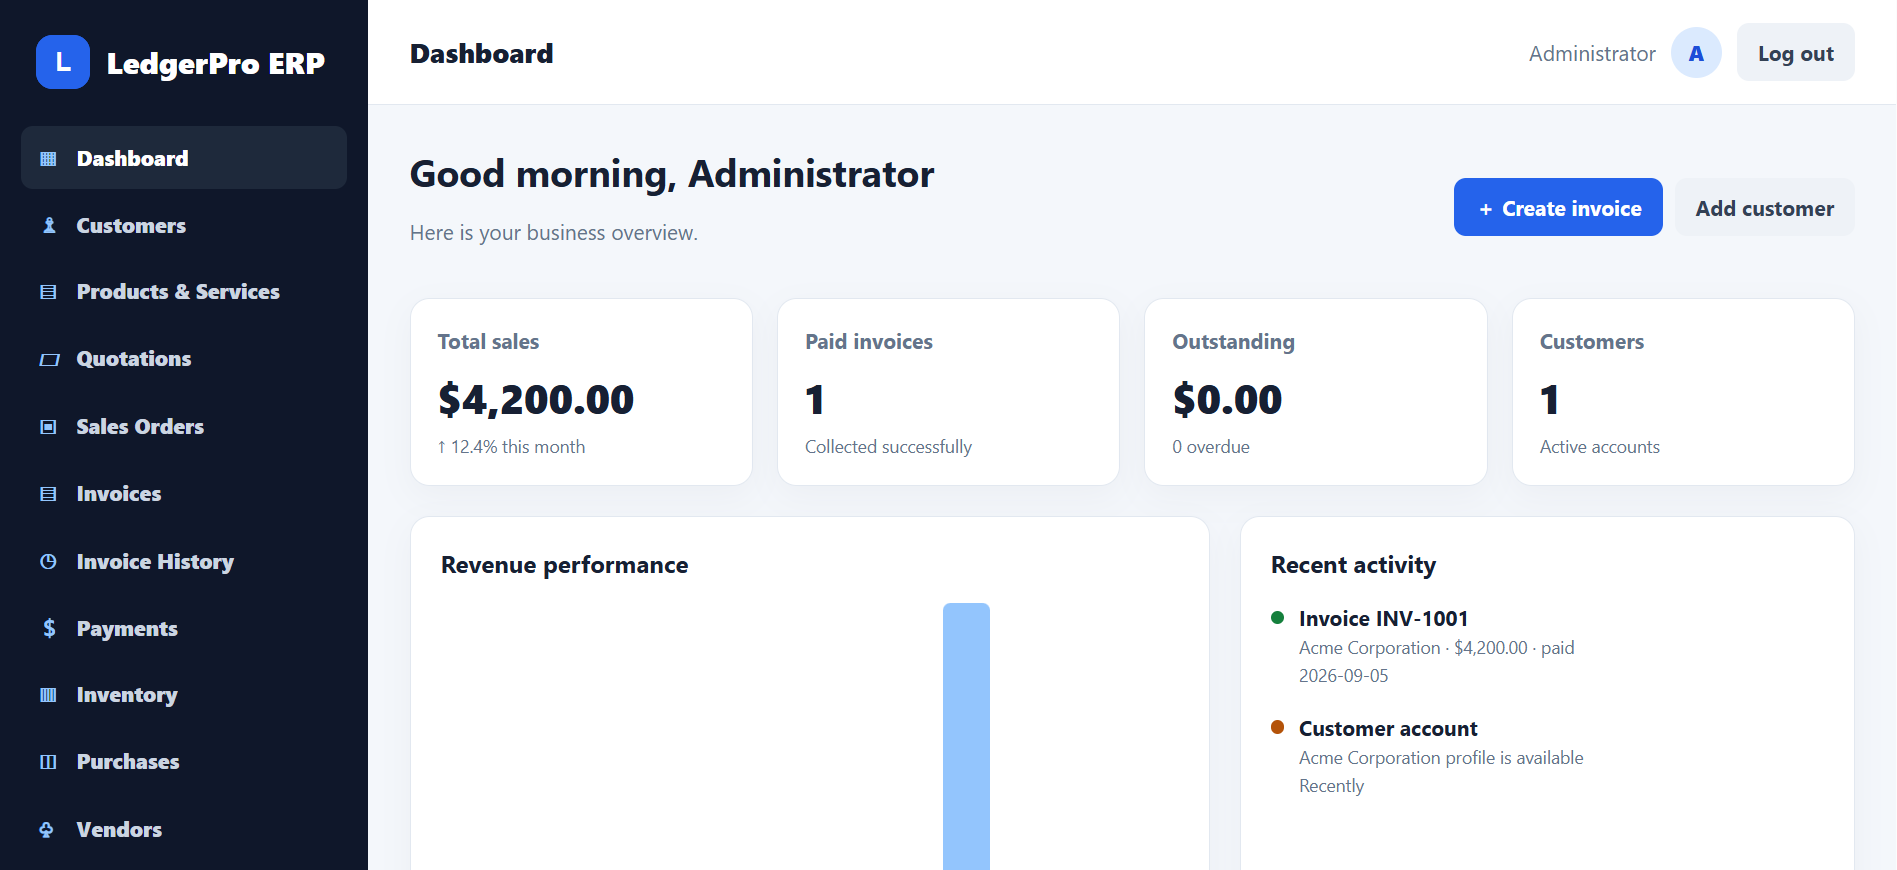The width and height of the screenshot is (1897, 870).
Task: Click the Dashboard grid icon in sidebar
Action: (x=48, y=159)
